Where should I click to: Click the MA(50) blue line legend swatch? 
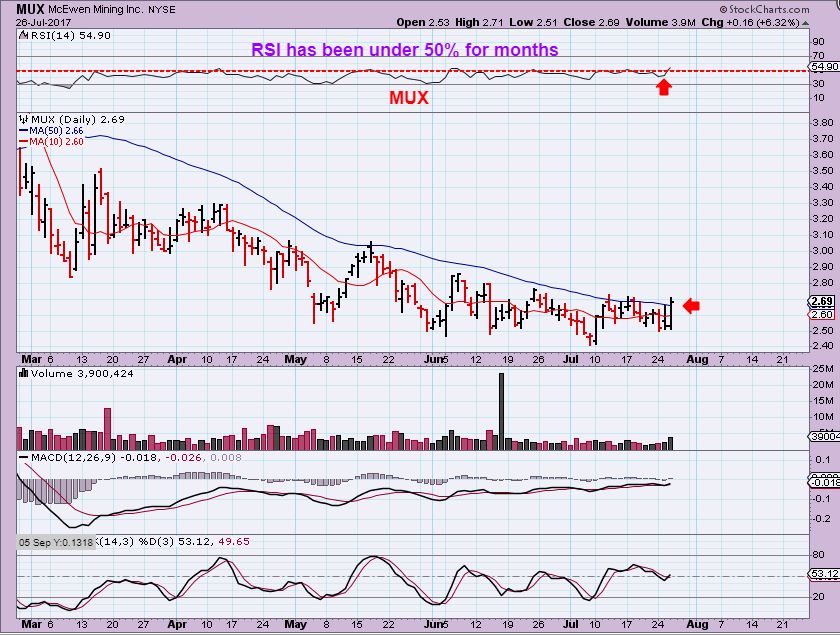pos(24,131)
